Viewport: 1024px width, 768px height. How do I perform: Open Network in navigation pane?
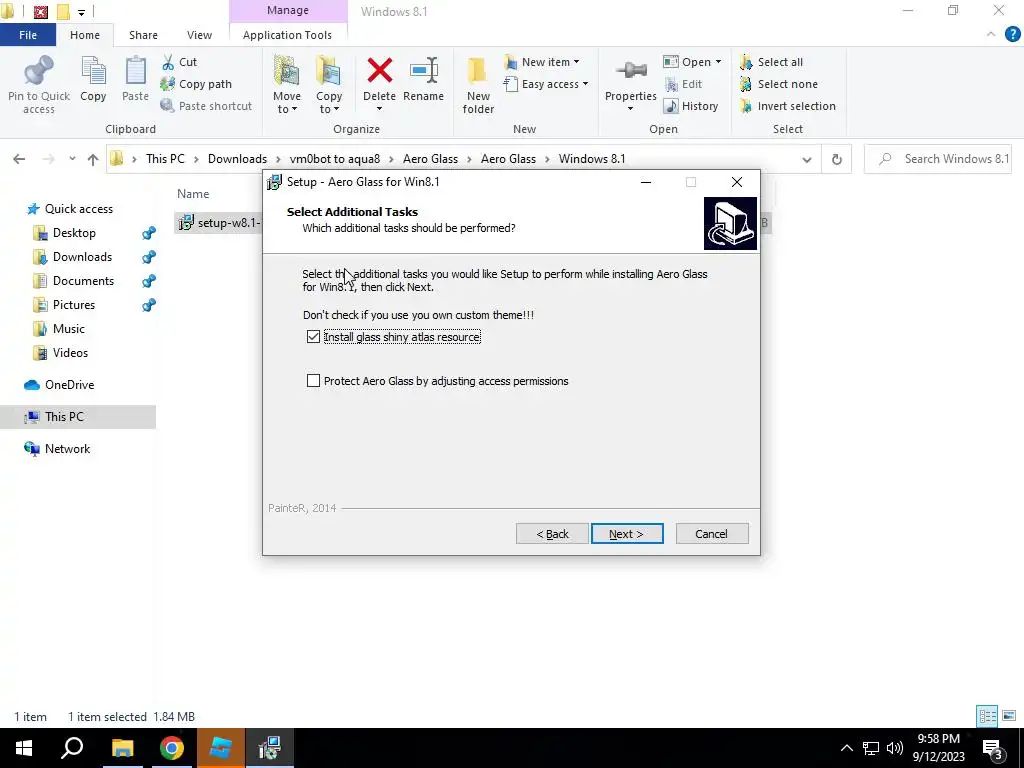[x=57, y=449]
